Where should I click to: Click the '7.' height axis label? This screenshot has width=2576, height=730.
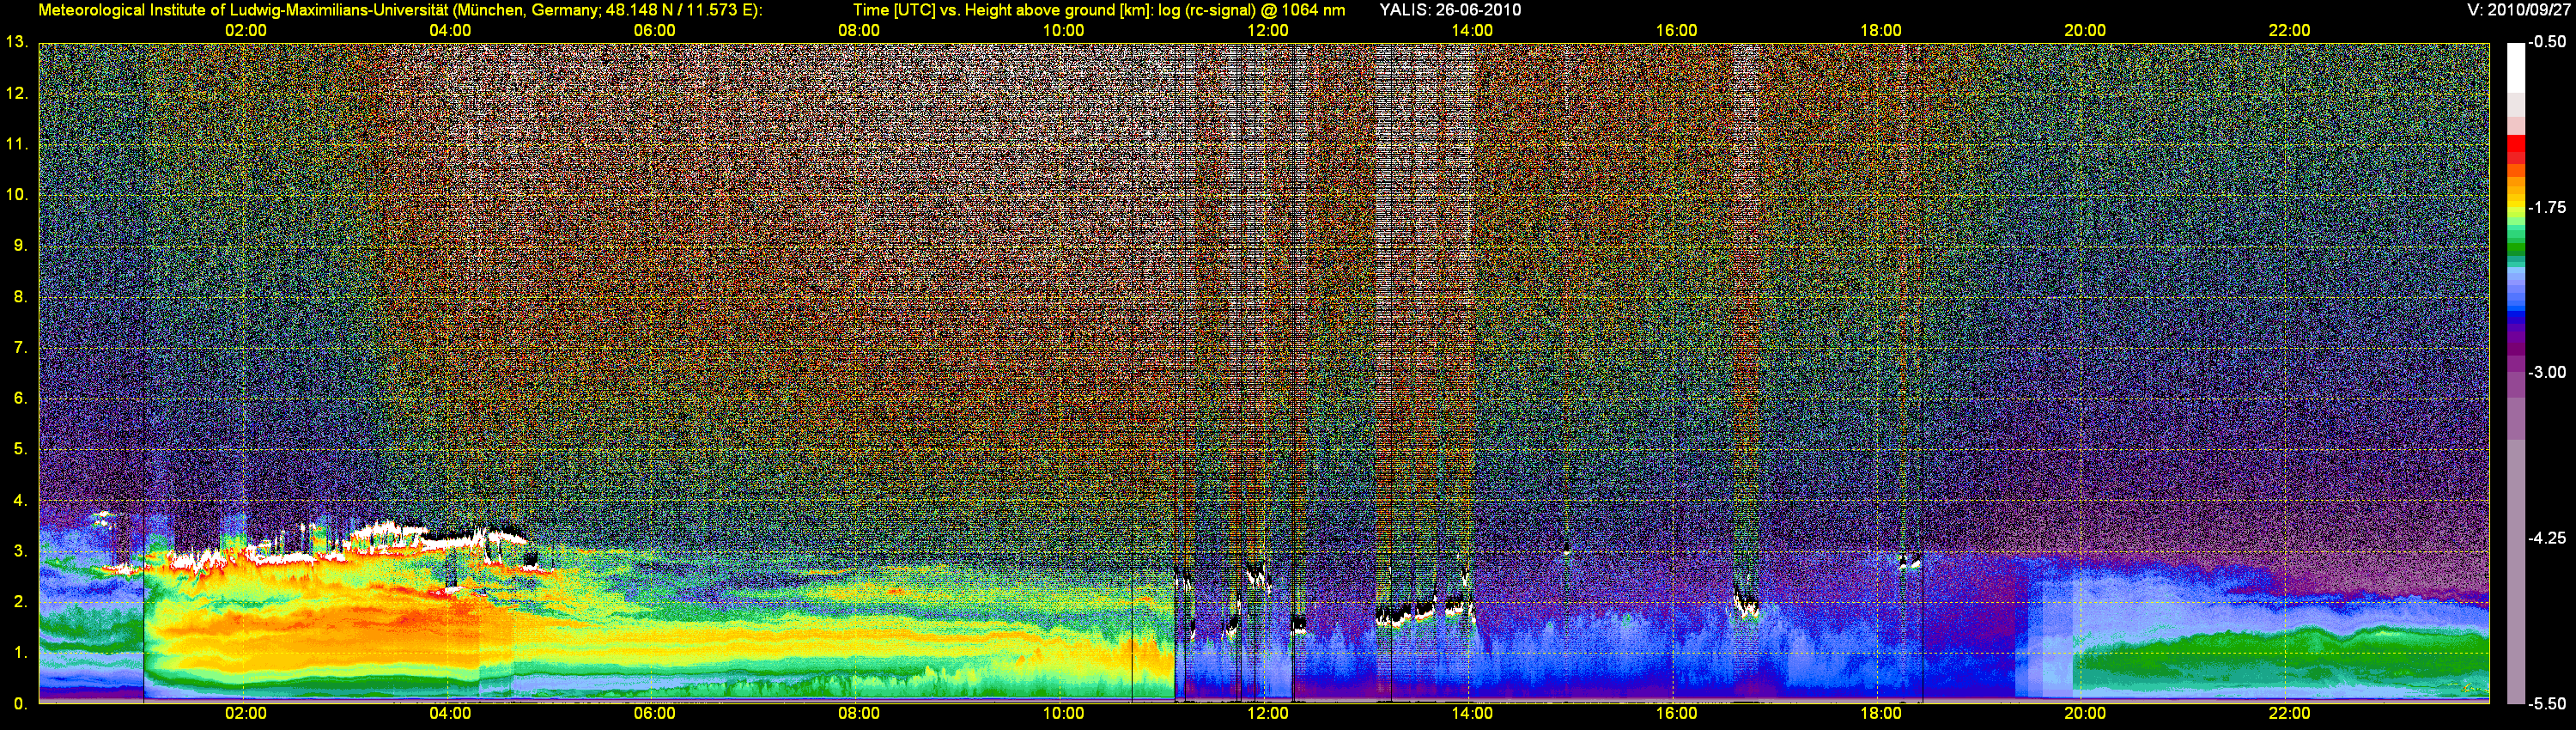[20, 347]
